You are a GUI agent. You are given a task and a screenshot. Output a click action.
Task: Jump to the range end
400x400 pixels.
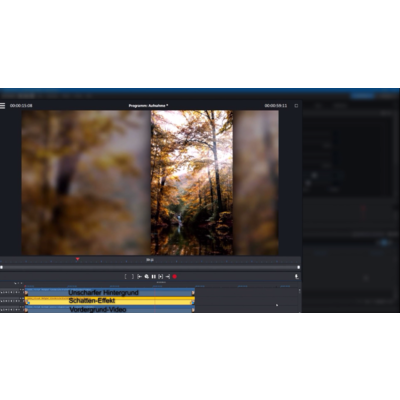[168, 277]
